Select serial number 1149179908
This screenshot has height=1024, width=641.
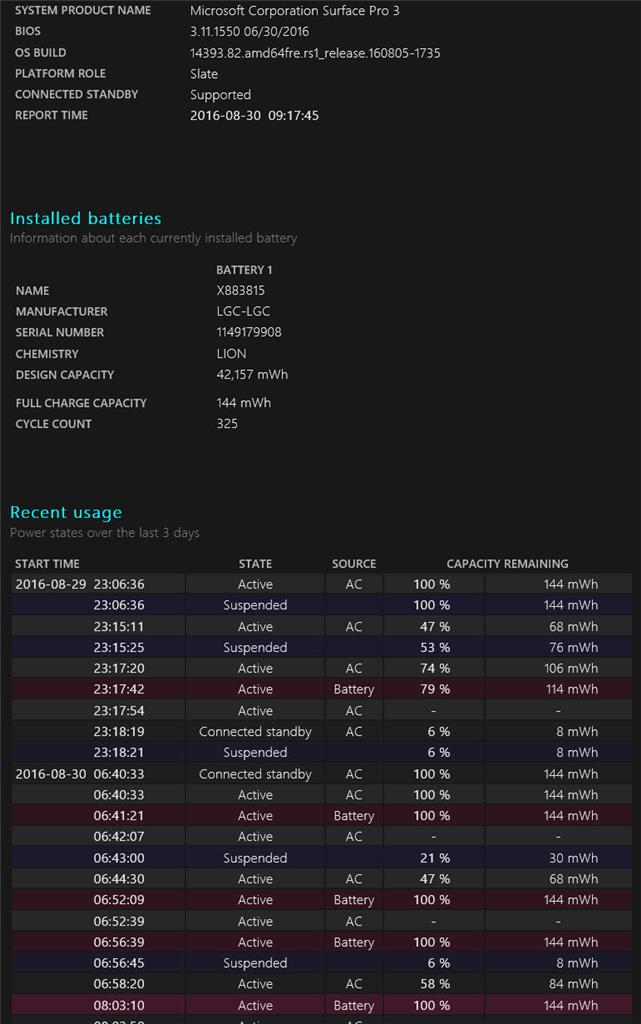click(249, 332)
